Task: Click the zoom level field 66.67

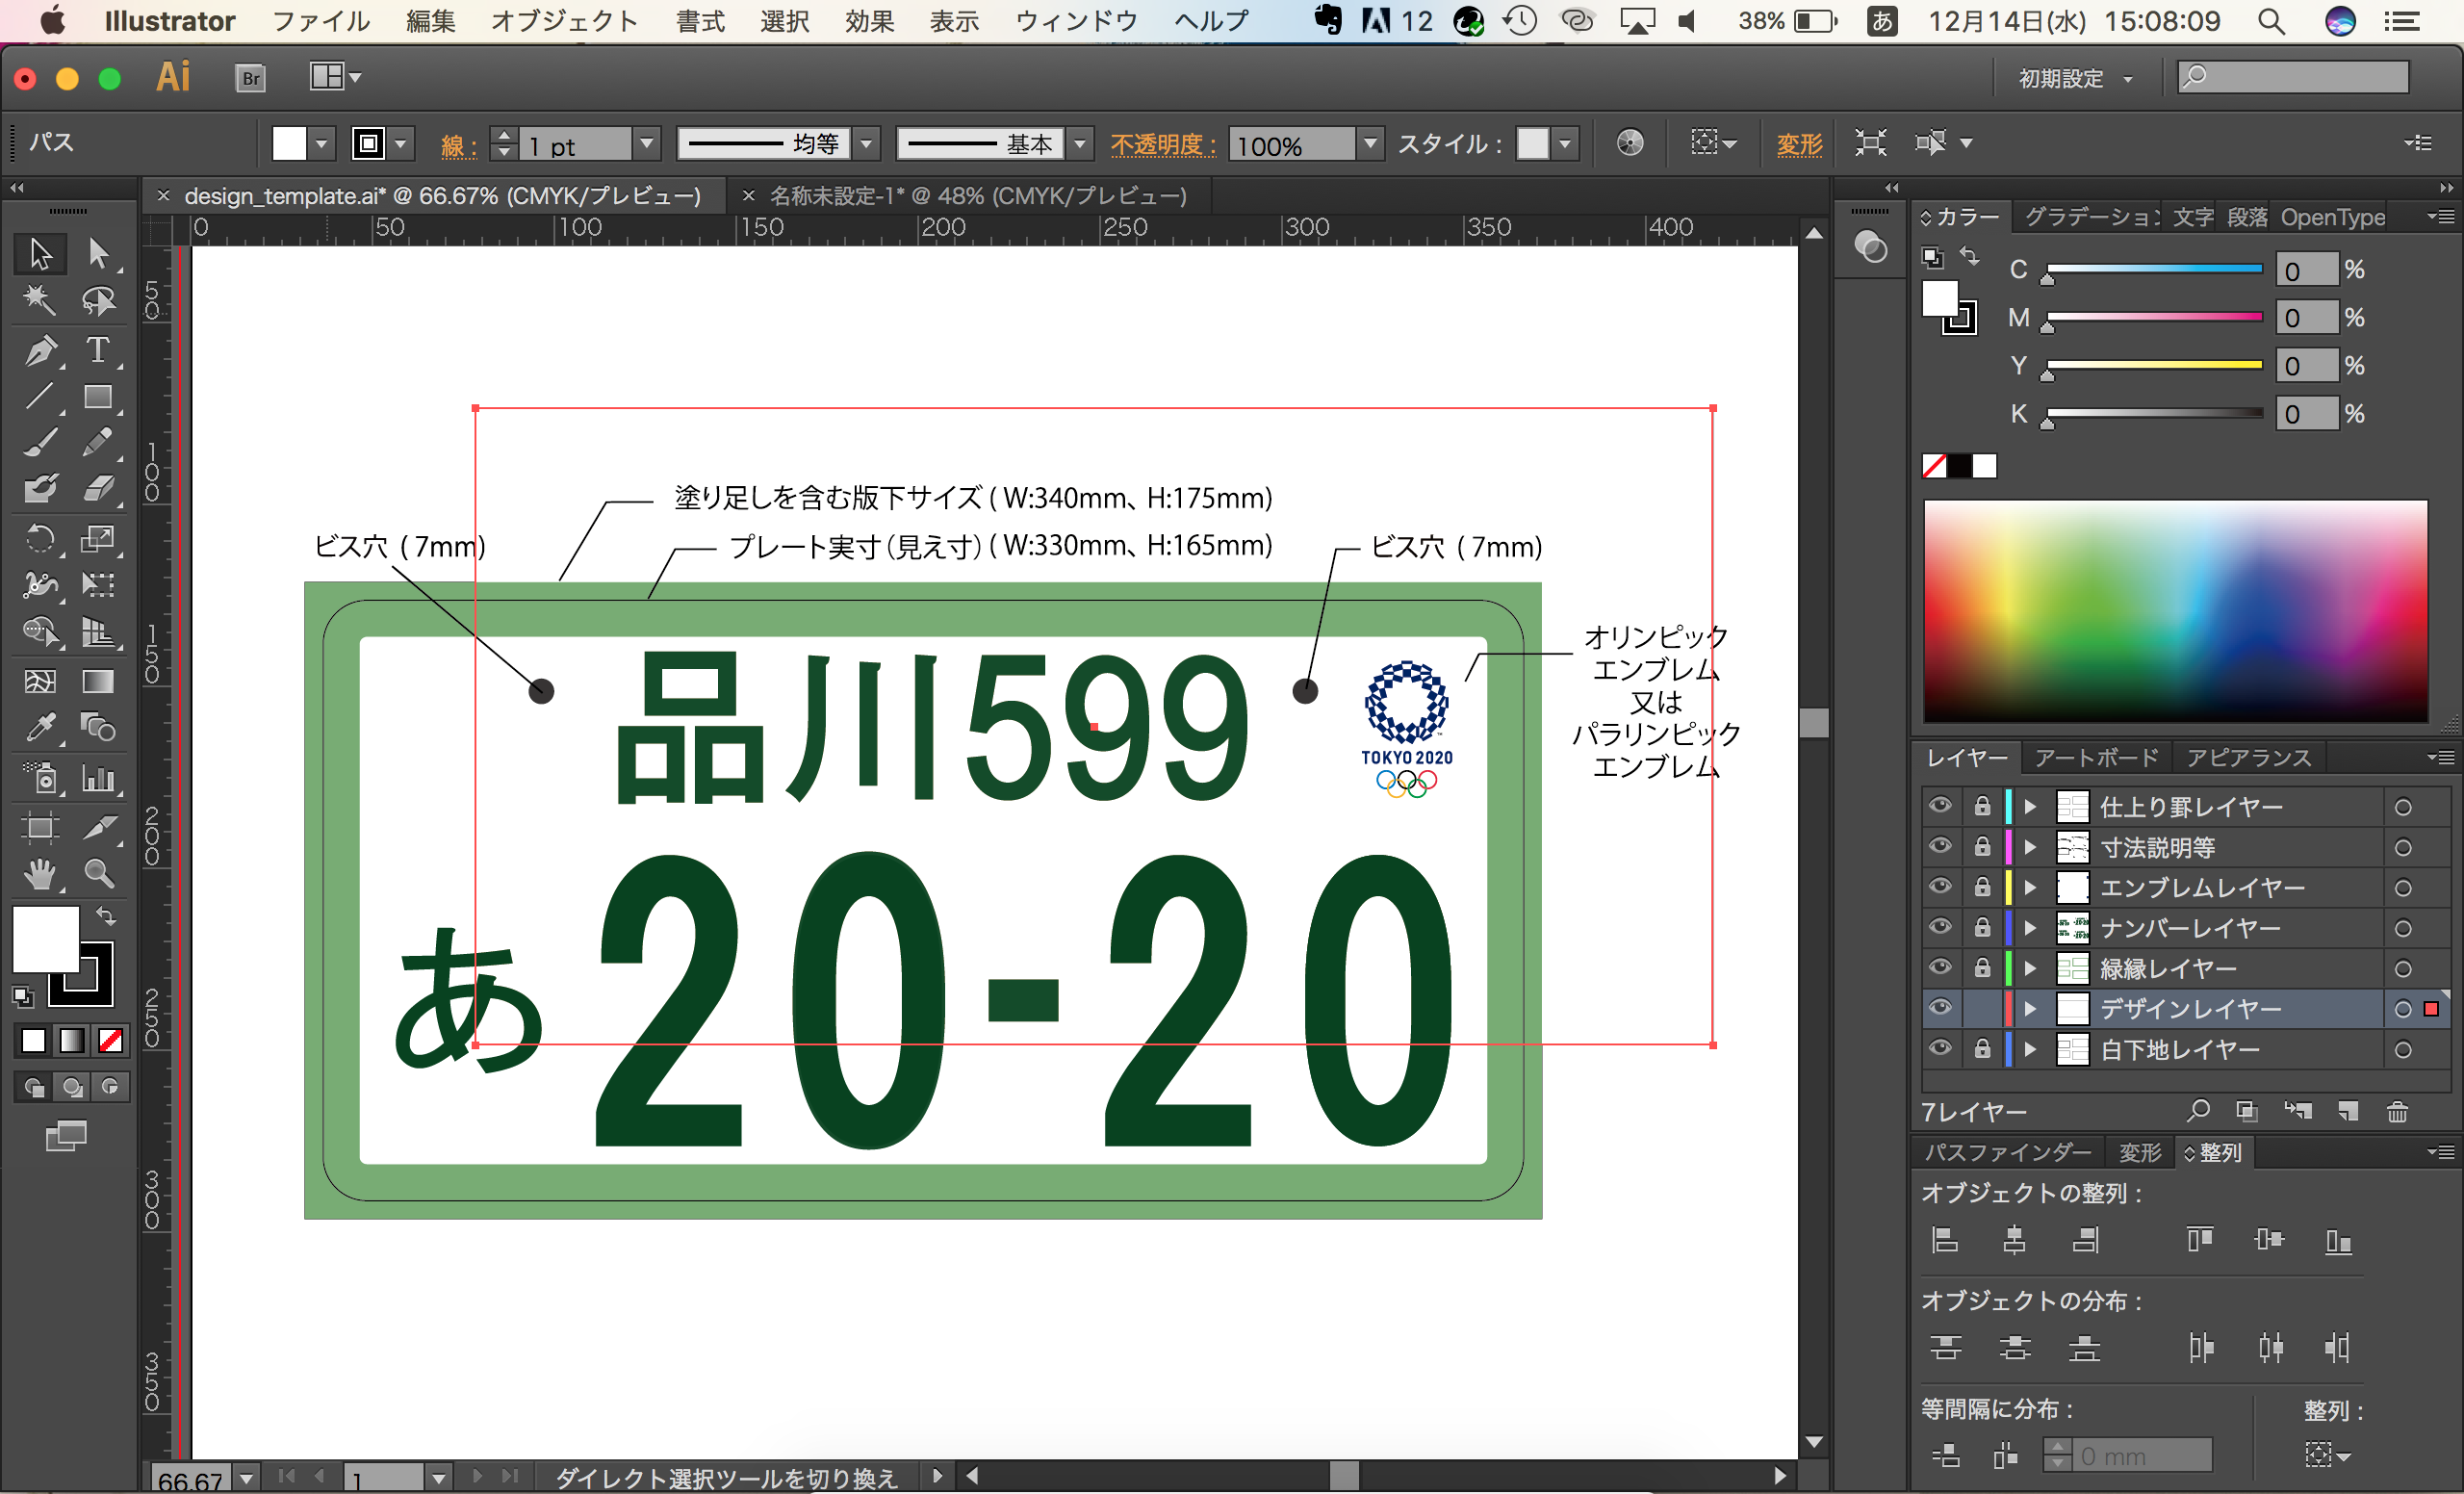Action: [192, 1478]
